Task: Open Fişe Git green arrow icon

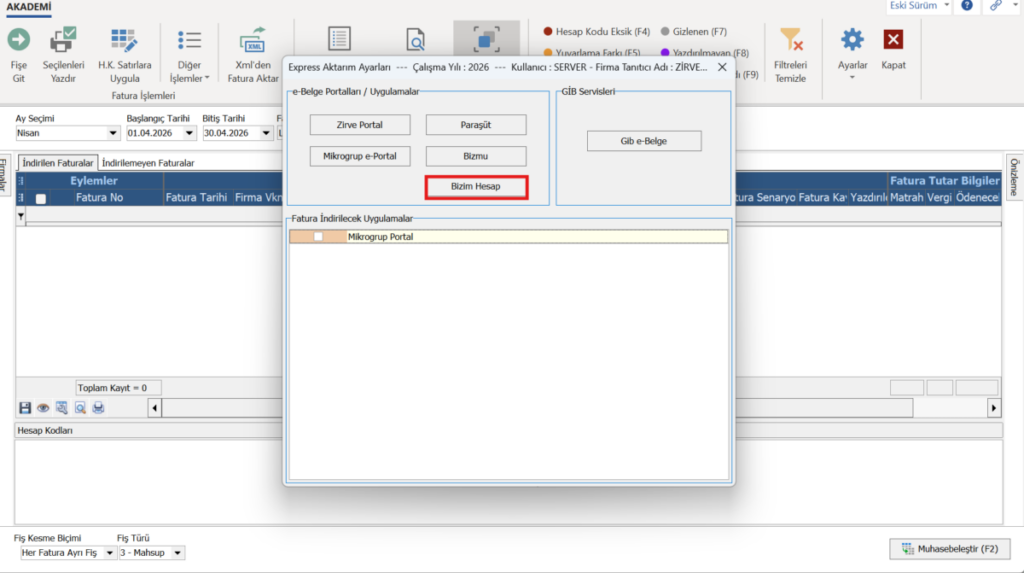Action: (x=18, y=40)
